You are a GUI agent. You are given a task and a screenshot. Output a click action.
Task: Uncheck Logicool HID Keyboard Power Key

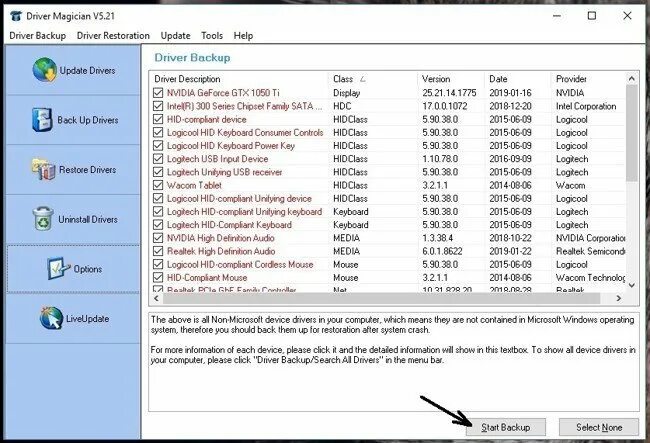point(158,146)
